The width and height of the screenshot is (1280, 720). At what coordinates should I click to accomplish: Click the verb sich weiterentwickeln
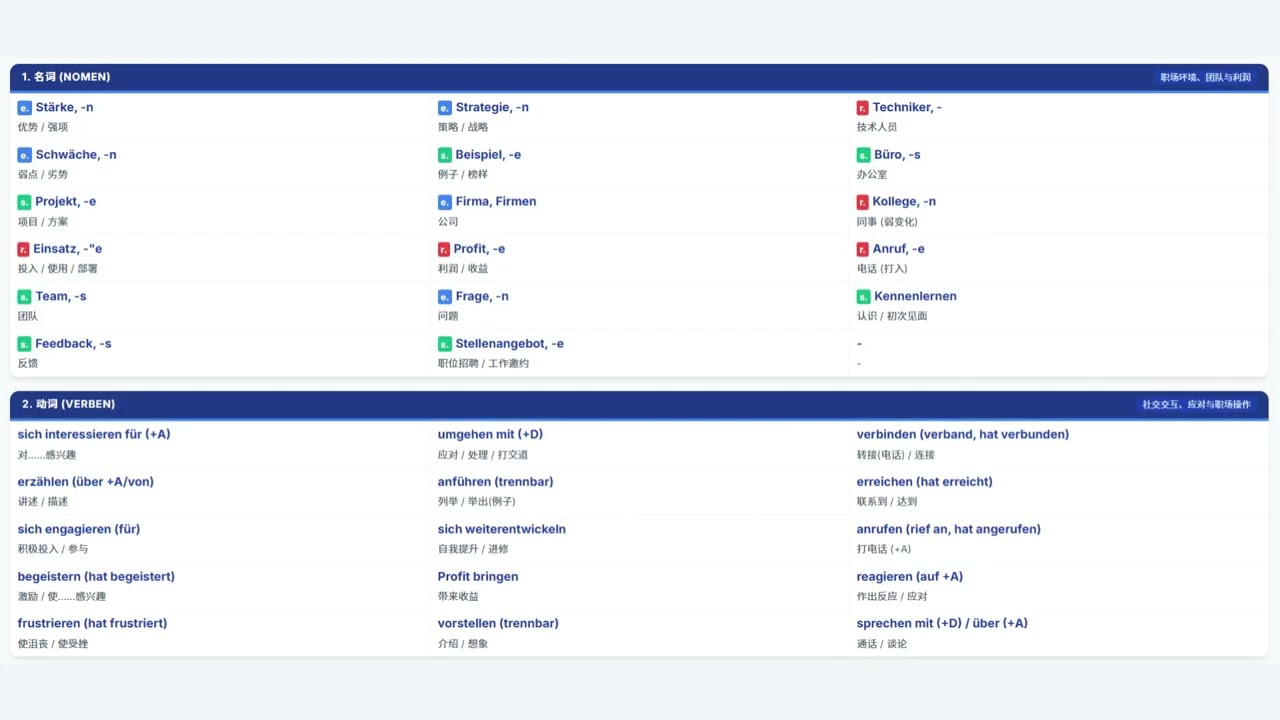(x=502, y=529)
